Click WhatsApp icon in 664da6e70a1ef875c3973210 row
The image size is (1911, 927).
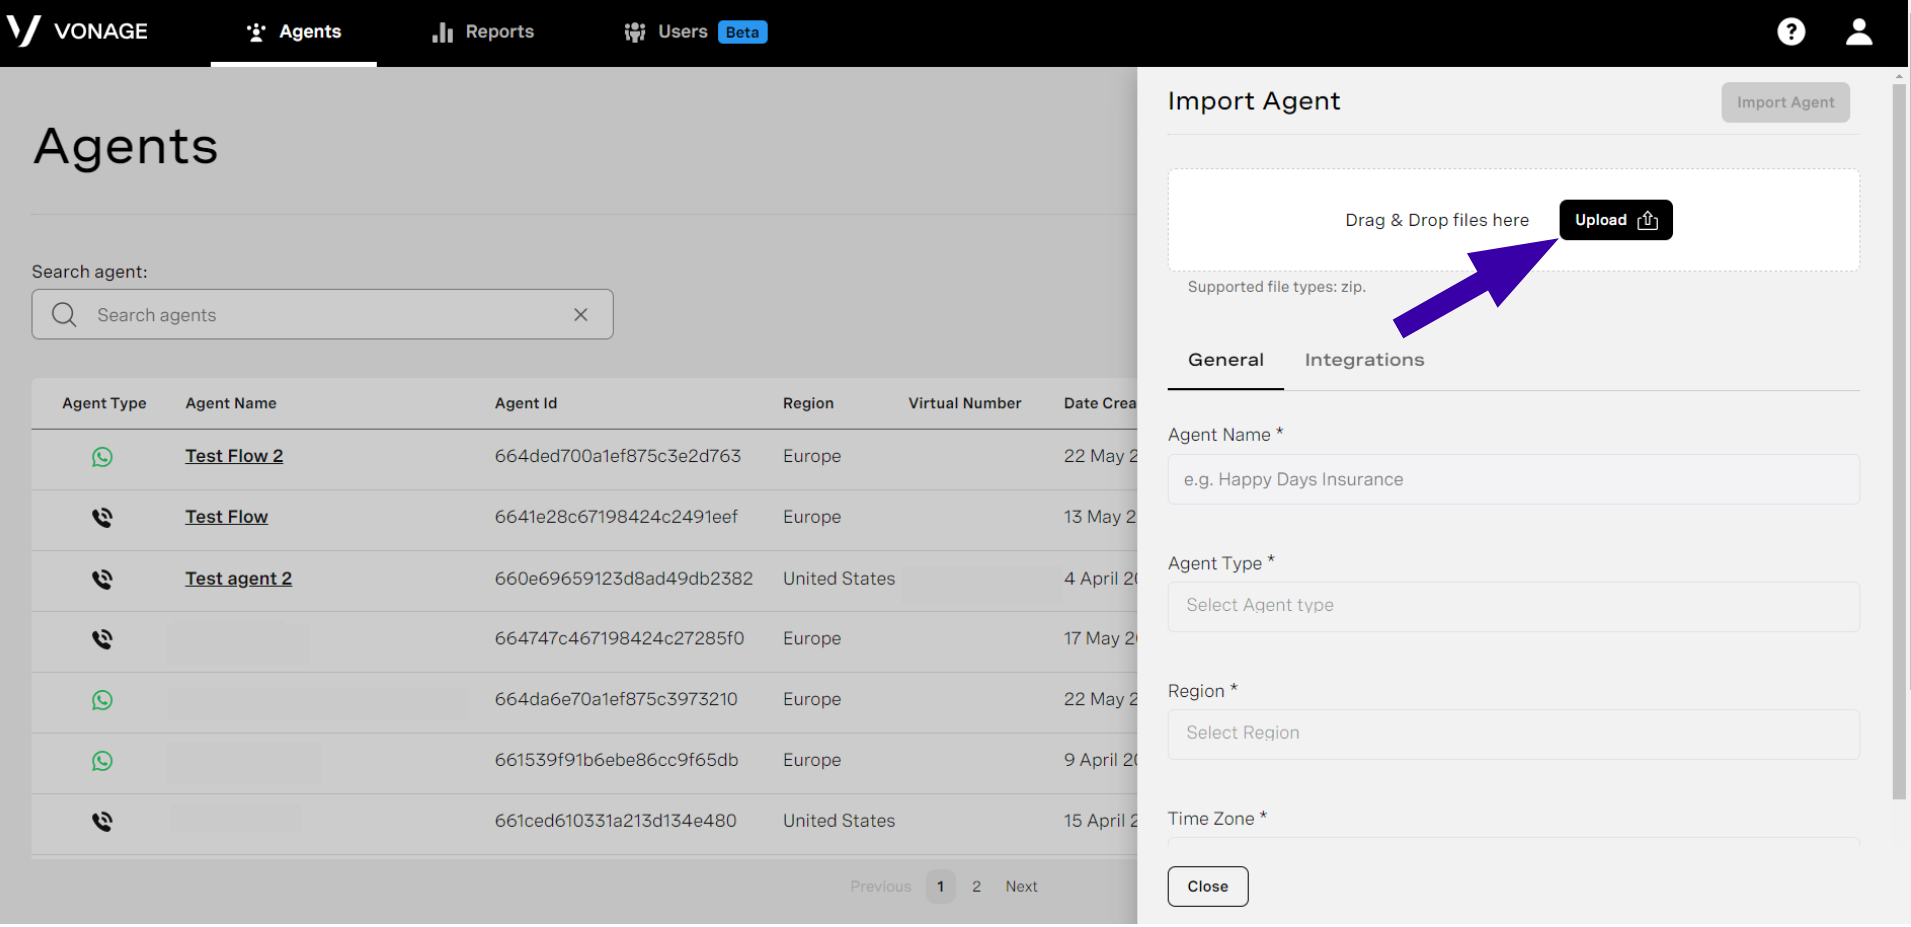(x=102, y=700)
